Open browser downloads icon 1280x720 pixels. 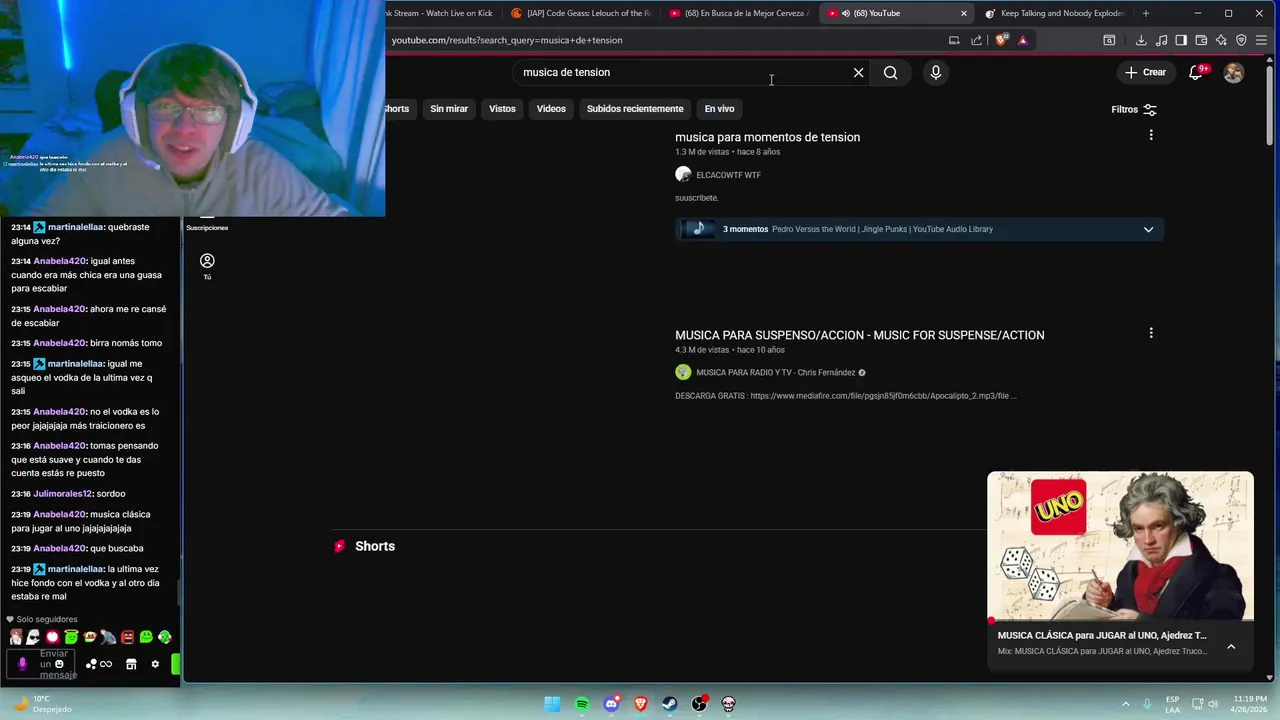pyautogui.click(x=1141, y=40)
